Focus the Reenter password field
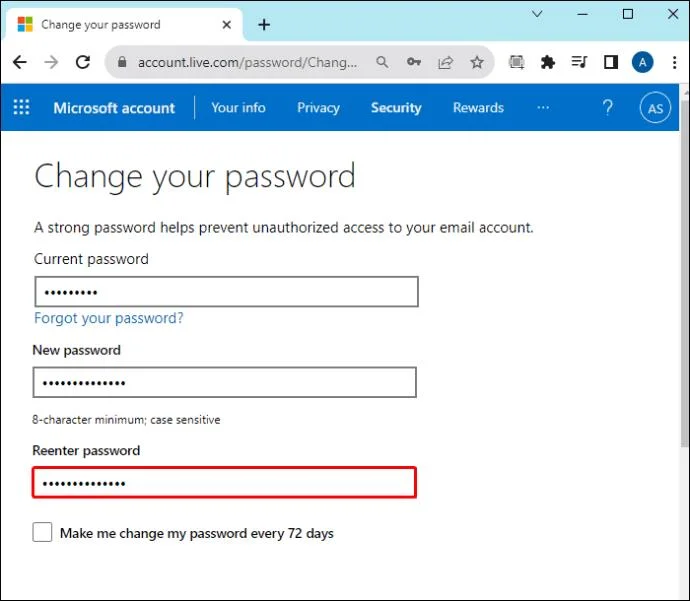Viewport: 690px width, 601px height. point(224,483)
